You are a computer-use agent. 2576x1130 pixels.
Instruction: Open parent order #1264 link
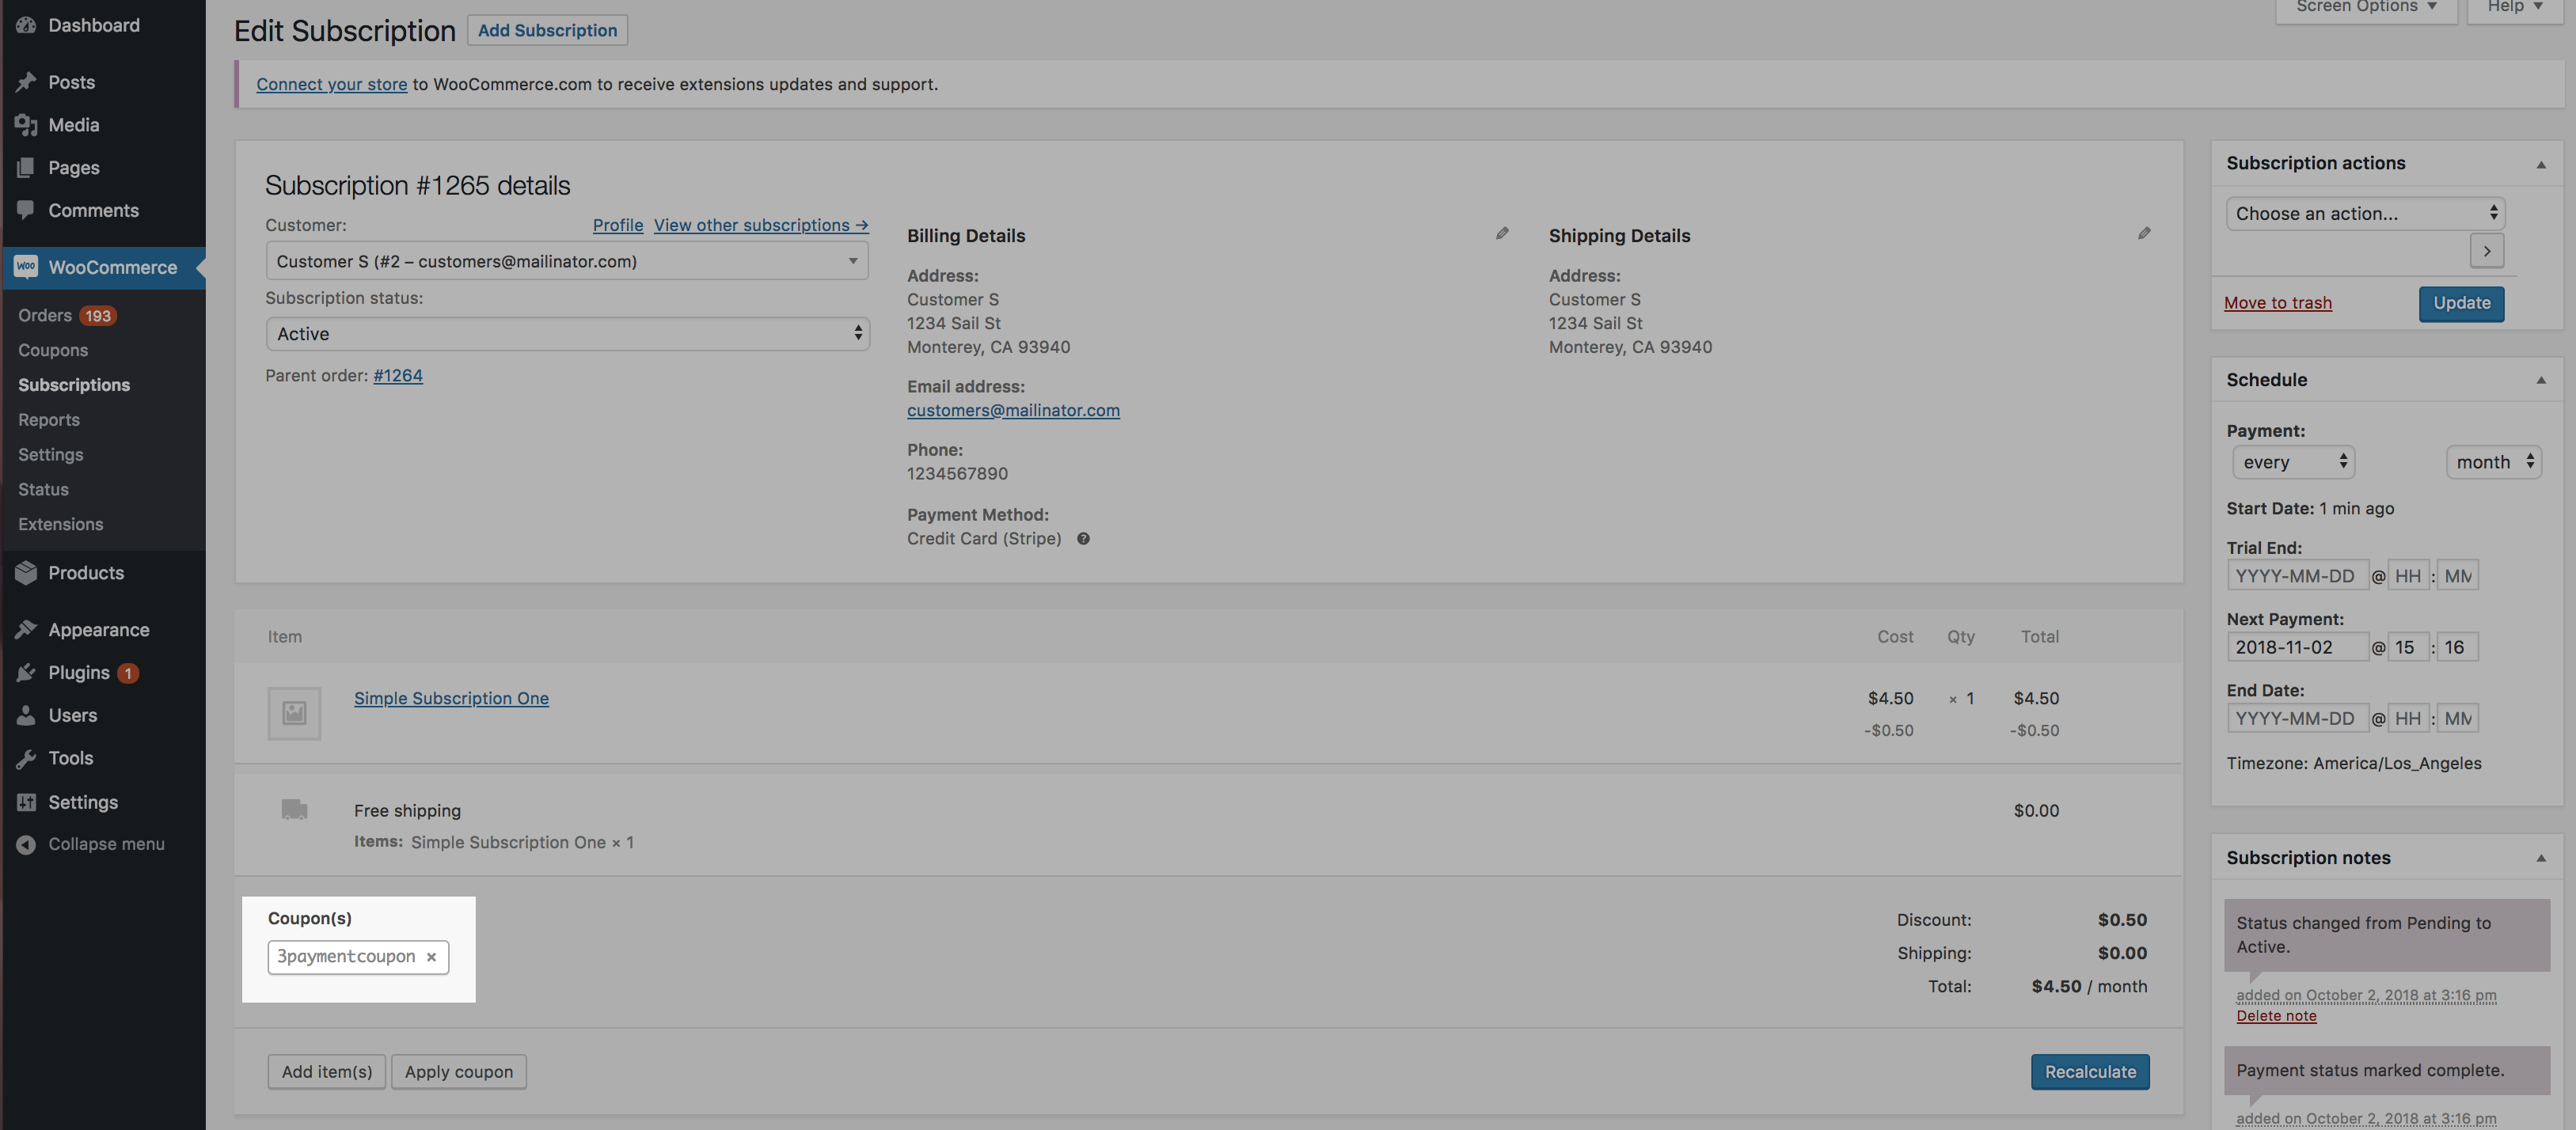398,376
